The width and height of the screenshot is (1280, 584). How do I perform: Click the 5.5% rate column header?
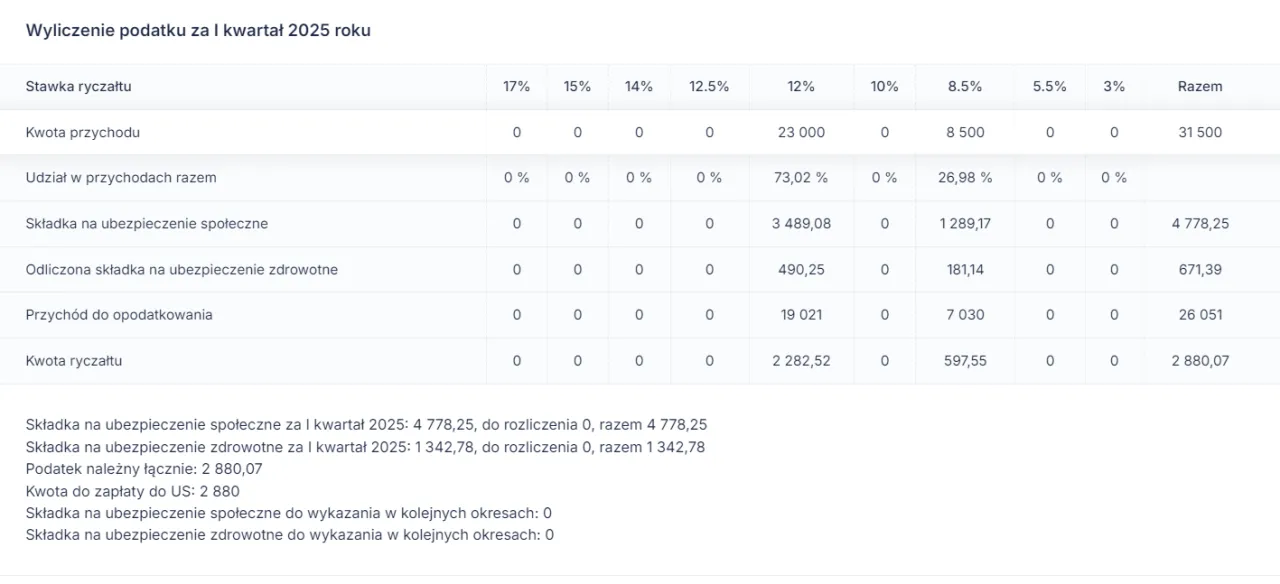1049,86
